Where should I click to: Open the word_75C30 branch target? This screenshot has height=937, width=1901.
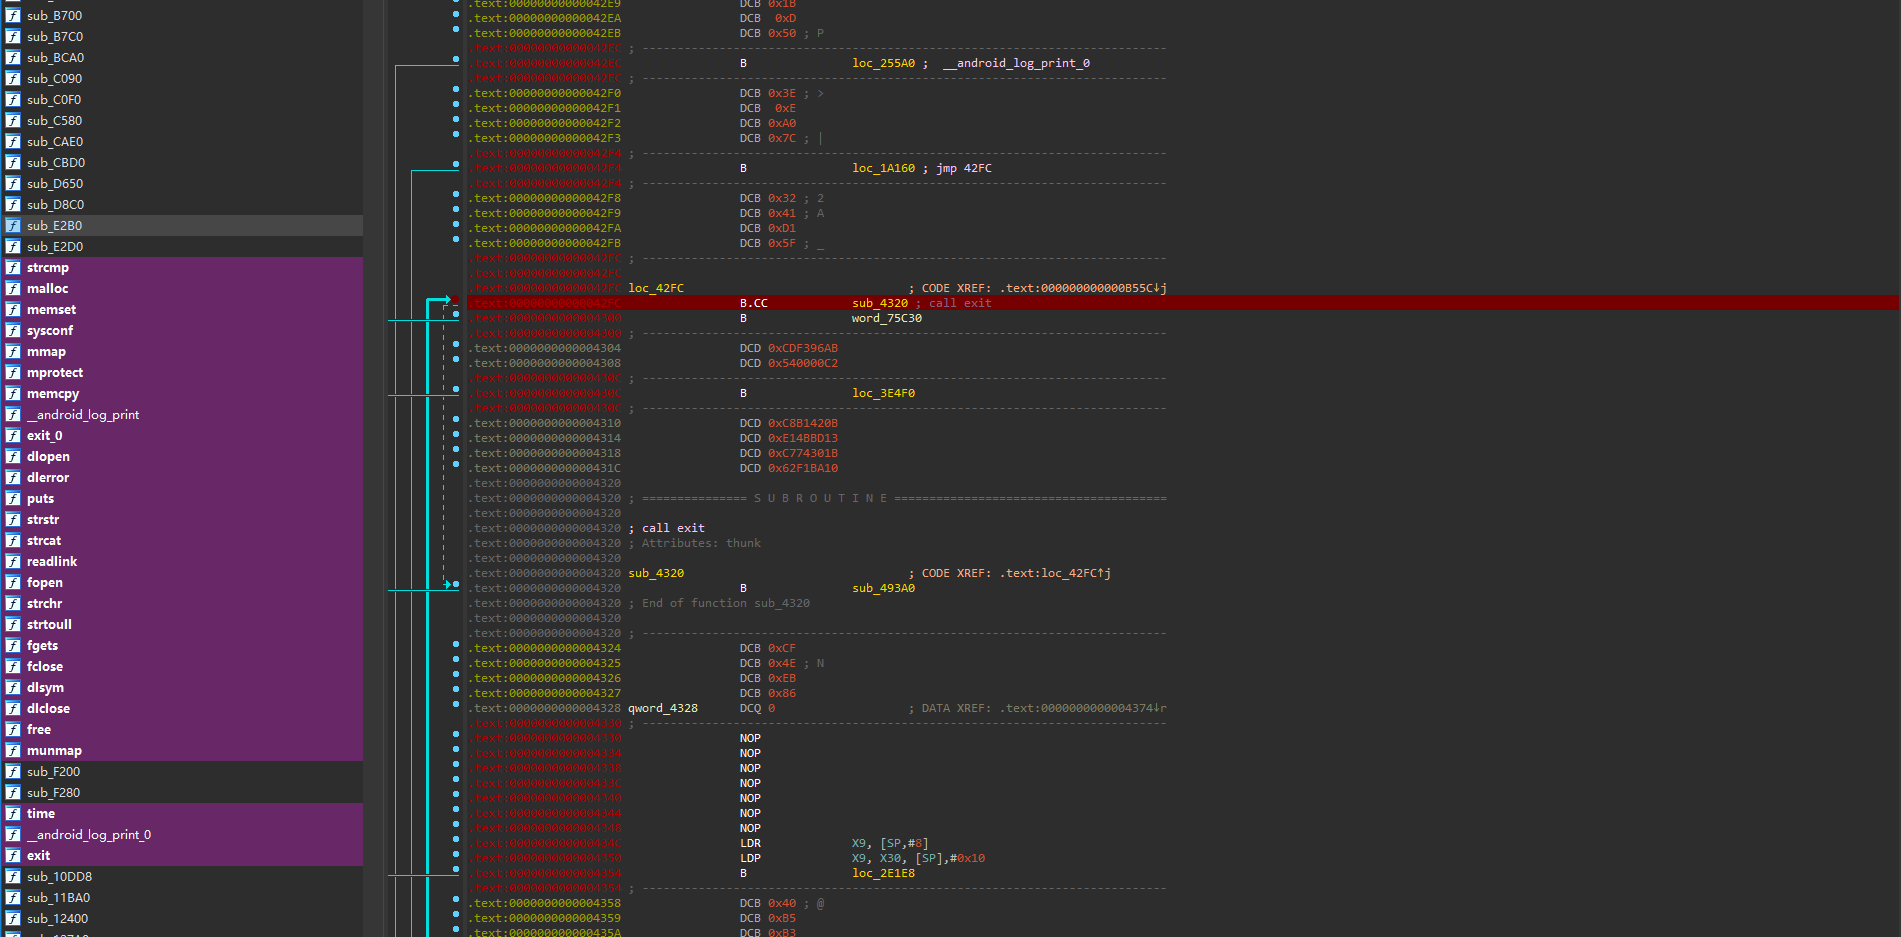click(x=886, y=318)
